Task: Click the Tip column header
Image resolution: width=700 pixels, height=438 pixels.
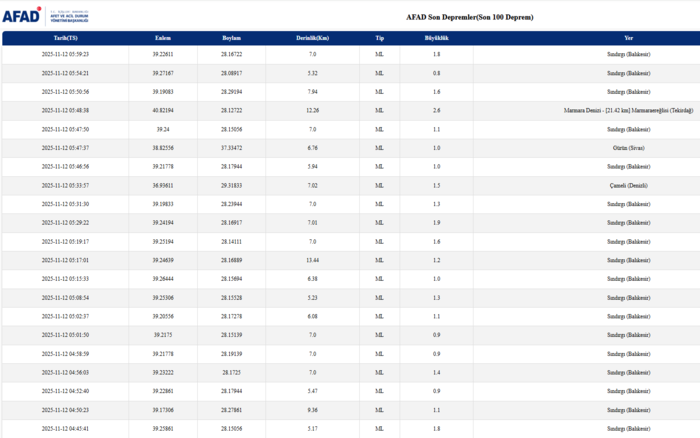Action: [x=379, y=38]
